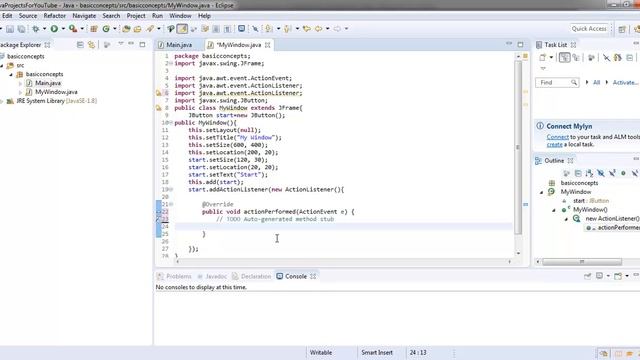Image resolution: width=640 pixels, height=360 pixels.
Task: Click the Forward navigation arrow icon
Action: (337, 29)
